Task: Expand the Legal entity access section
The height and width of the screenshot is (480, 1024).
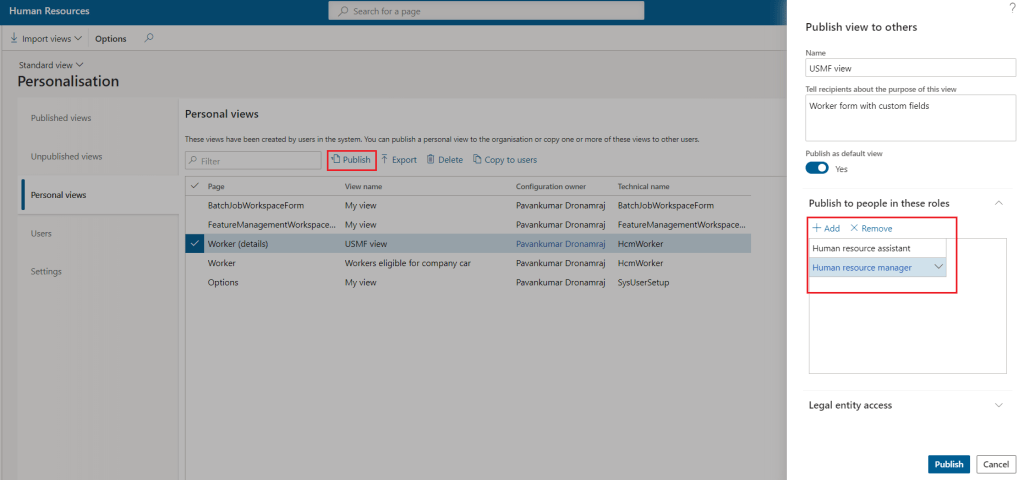Action: pyautogui.click(x=997, y=405)
